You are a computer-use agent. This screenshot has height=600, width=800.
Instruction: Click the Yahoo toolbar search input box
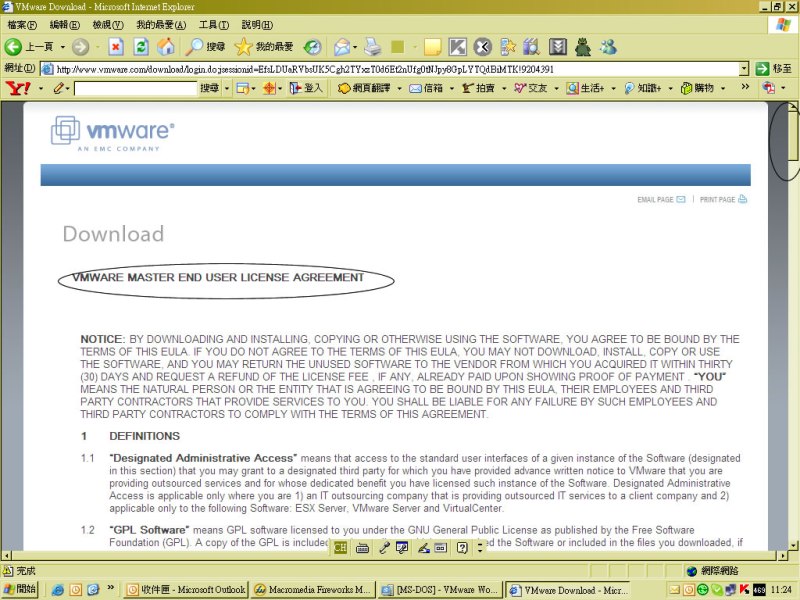(x=136, y=89)
